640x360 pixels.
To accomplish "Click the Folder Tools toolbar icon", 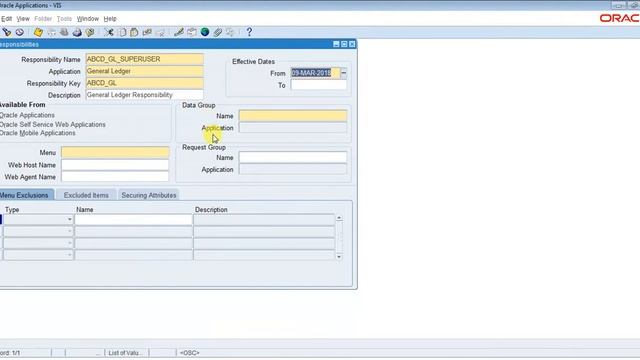I will coord(231,32).
